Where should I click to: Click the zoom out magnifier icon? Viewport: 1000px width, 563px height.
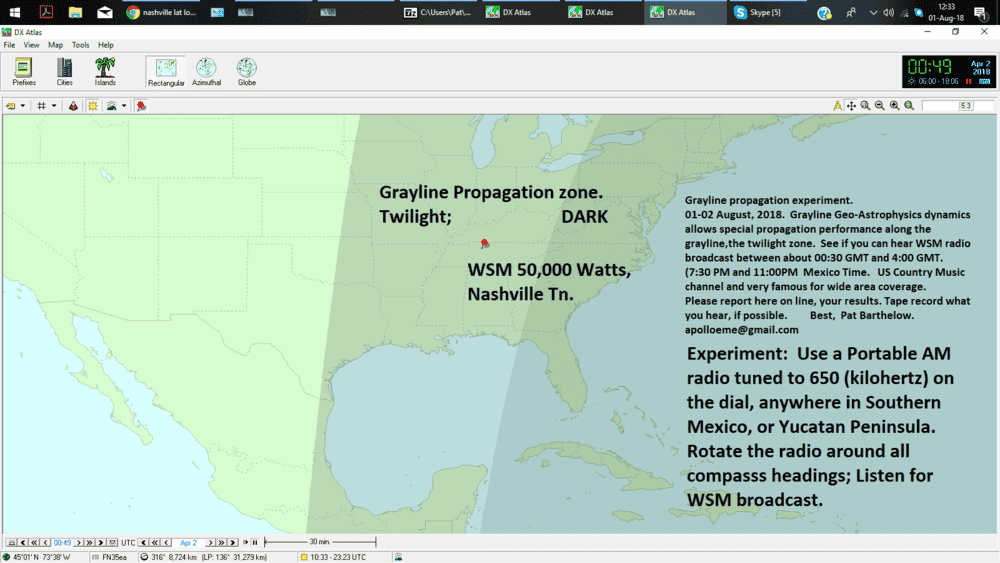pos(879,106)
